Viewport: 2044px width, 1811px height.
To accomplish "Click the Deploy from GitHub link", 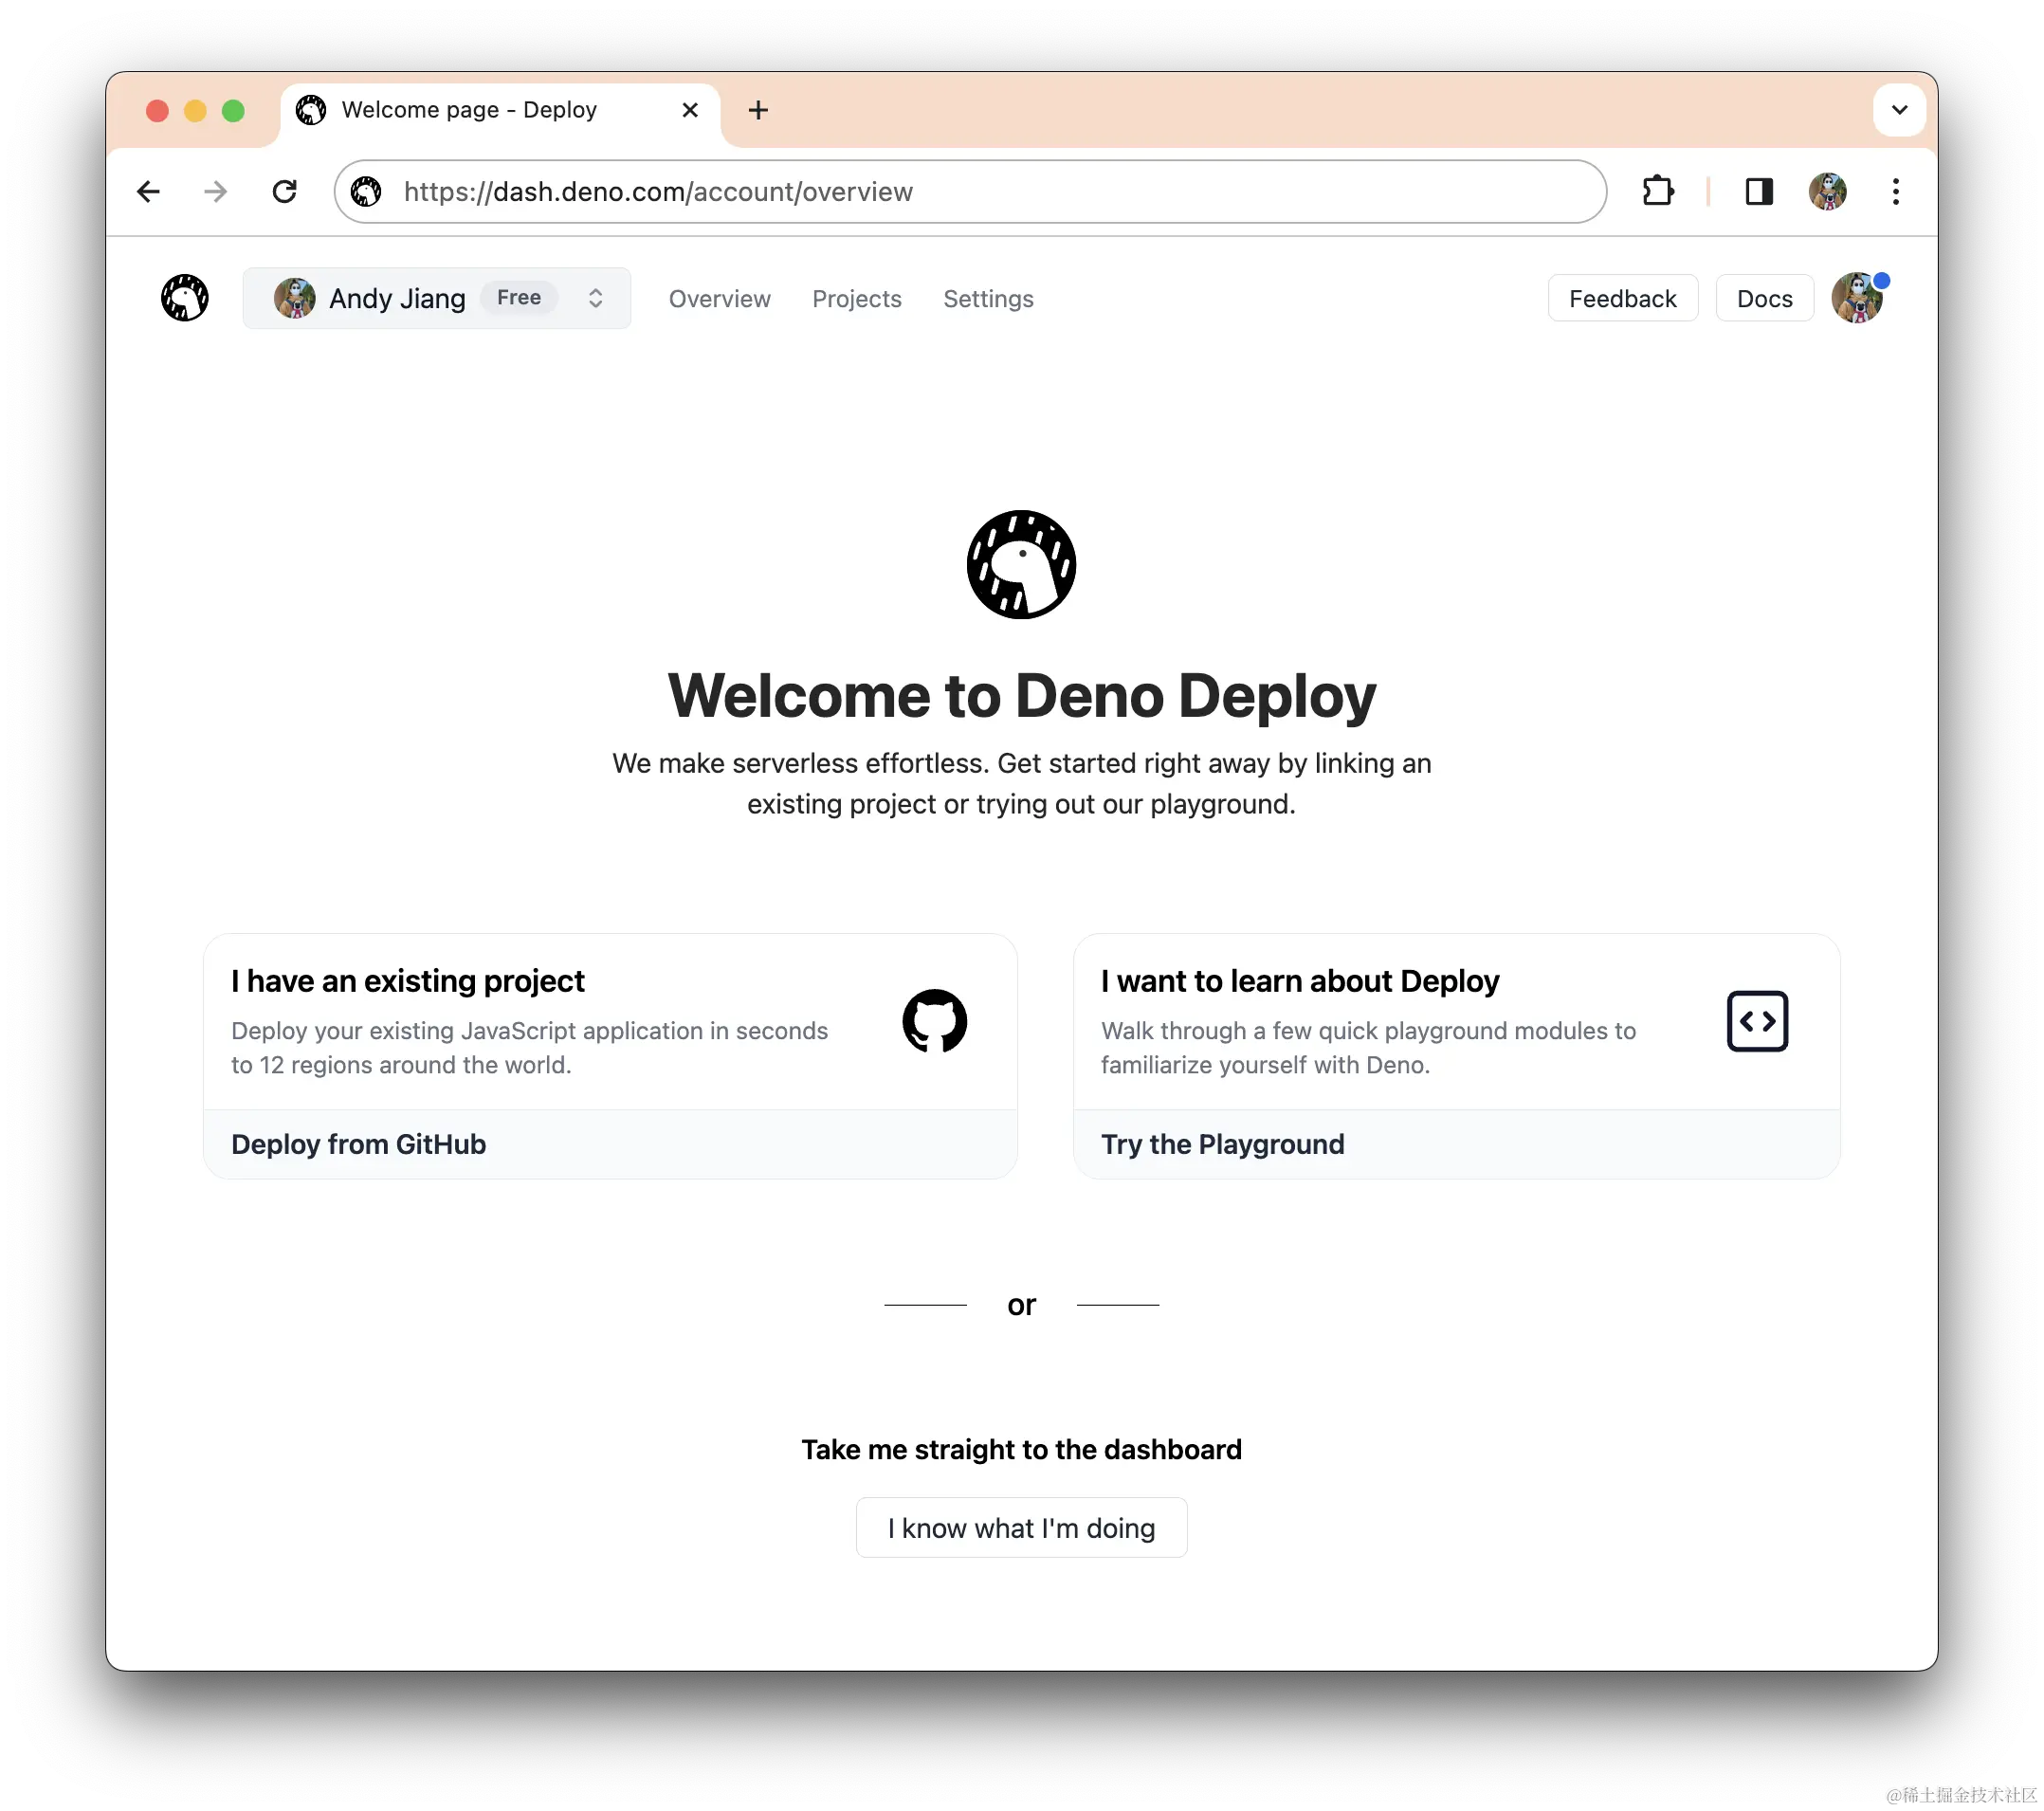I will coord(358,1144).
